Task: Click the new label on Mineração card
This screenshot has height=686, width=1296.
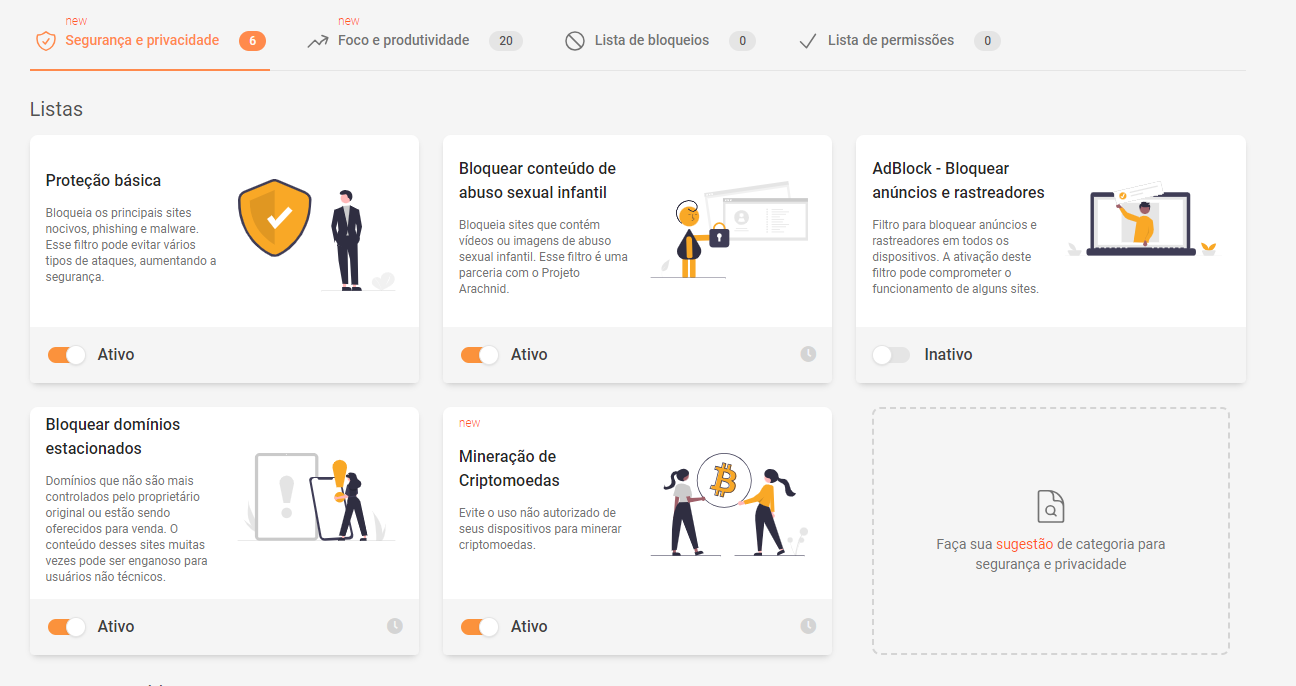Action: coord(470,423)
